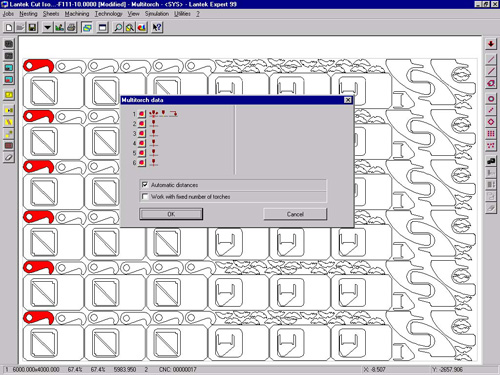Toggle Automatic distances checkbox

145,185
